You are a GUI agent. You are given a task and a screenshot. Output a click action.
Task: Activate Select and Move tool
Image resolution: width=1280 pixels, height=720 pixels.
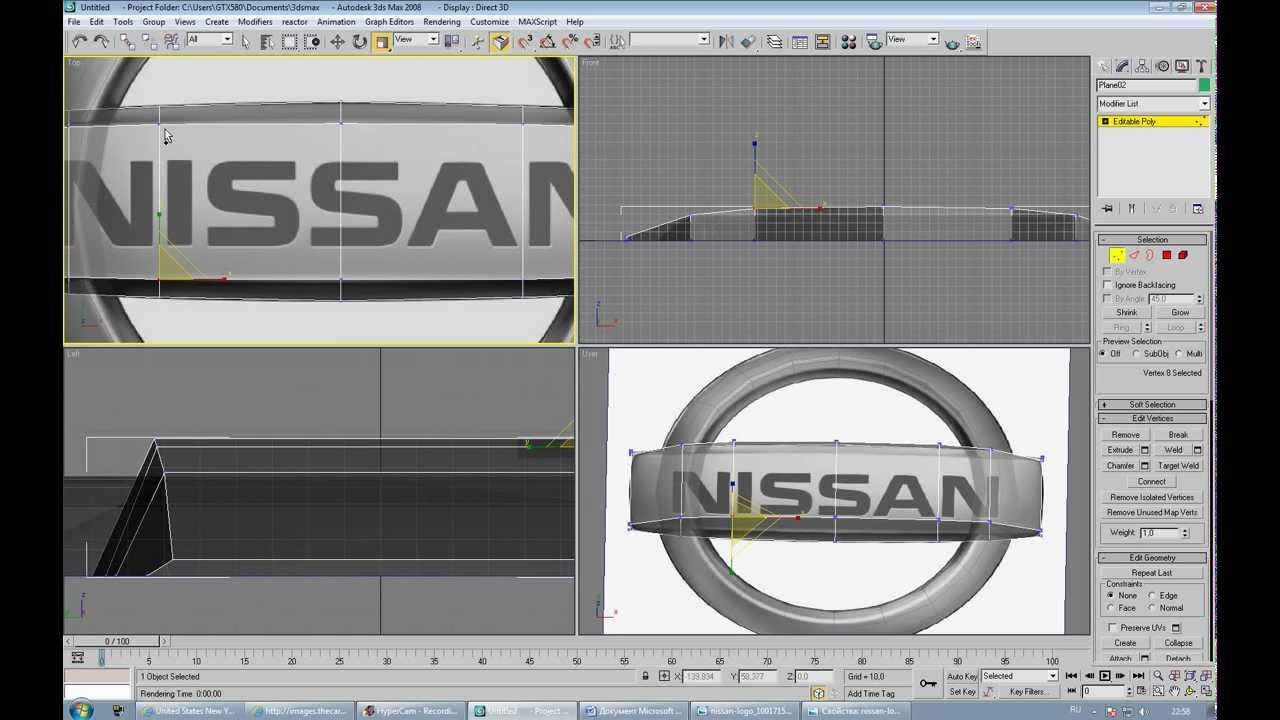[x=338, y=41]
